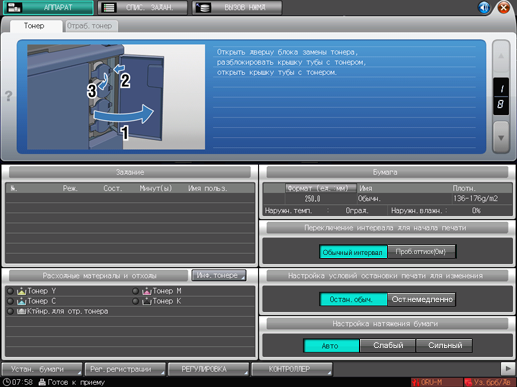The image size is (517, 387).
Task: Click the Сост. status column header
Action: pos(112,188)
